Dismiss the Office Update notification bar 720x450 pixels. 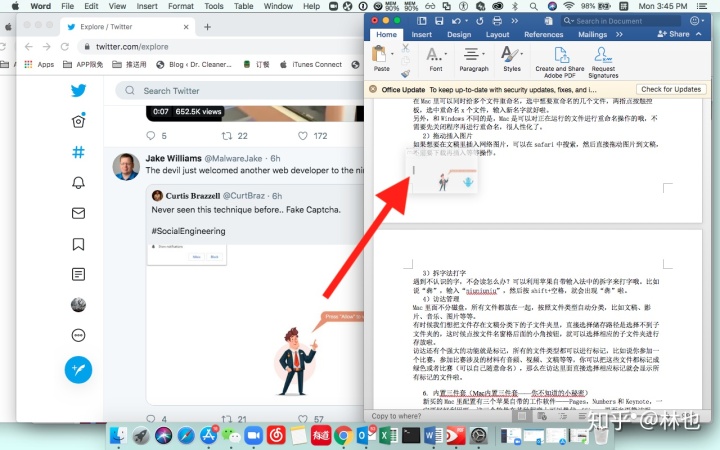point(373,89)
